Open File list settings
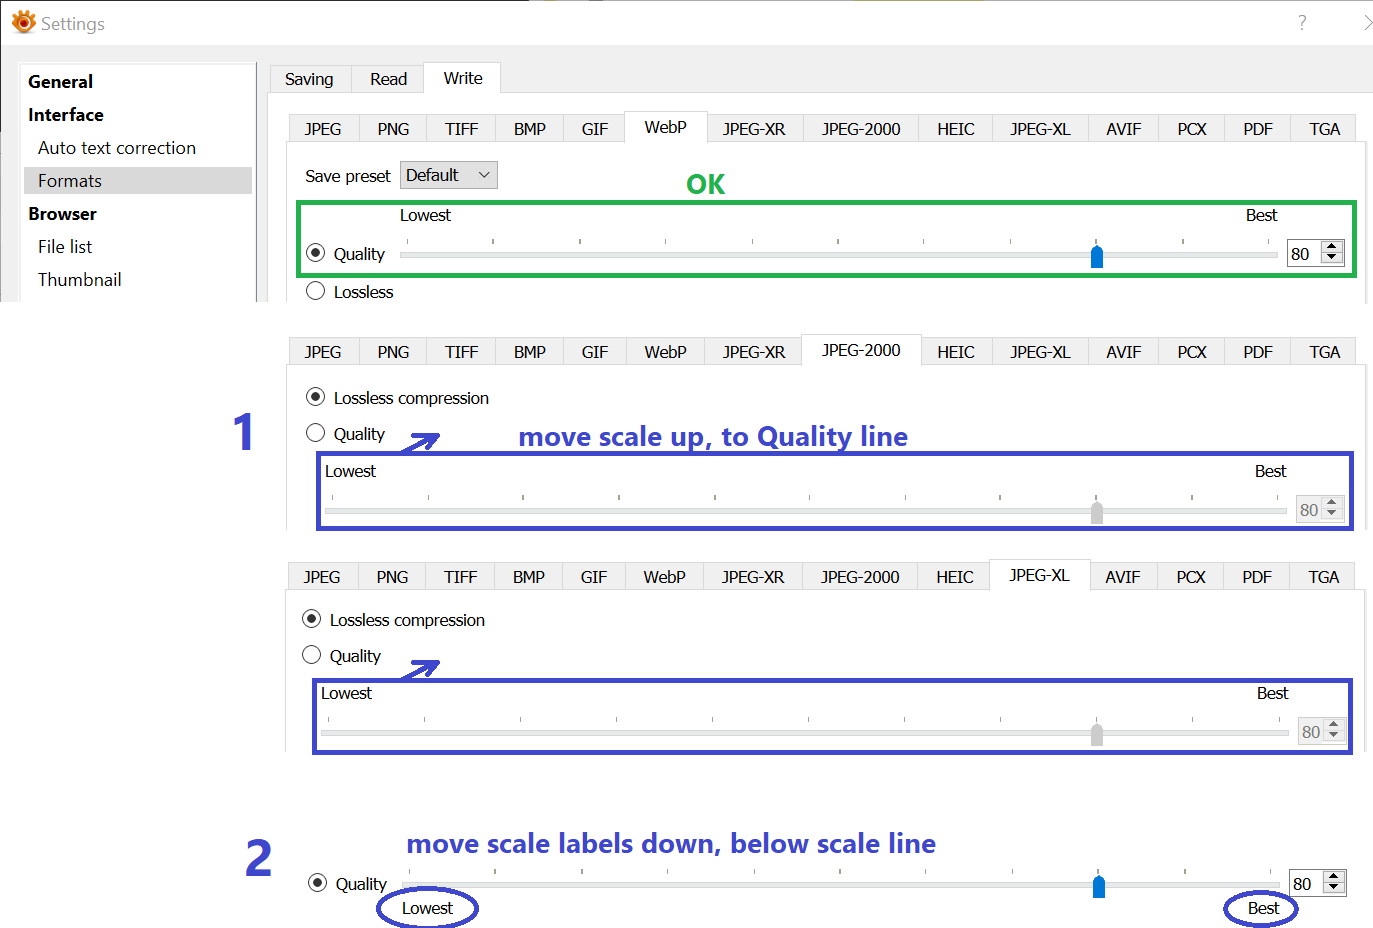The width and height of the screenshot is (1373, 928). (65, 247)
